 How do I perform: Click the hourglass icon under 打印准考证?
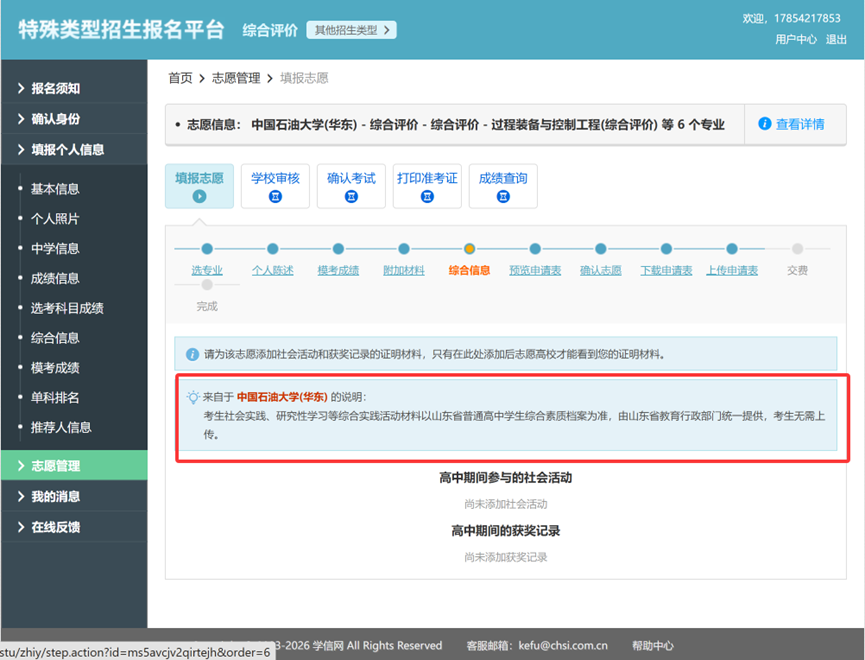pos(427,196)
